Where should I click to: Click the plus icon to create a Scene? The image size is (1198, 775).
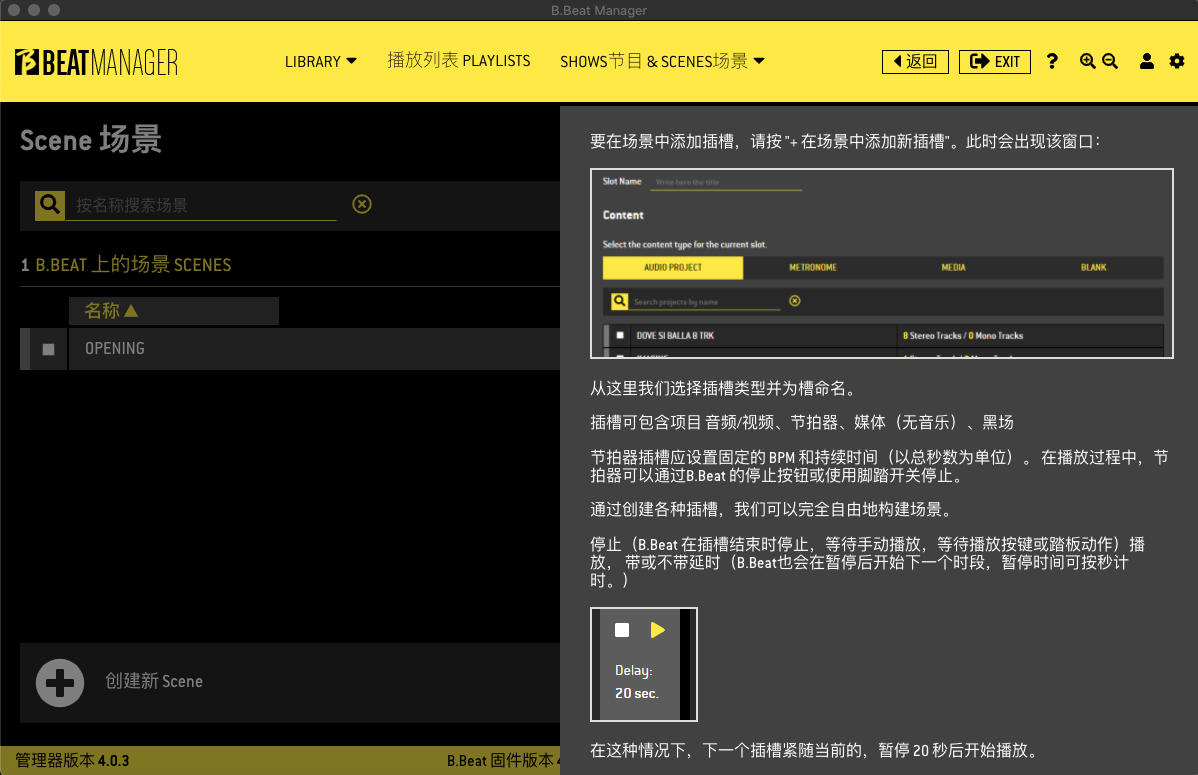tap(60, 683)
